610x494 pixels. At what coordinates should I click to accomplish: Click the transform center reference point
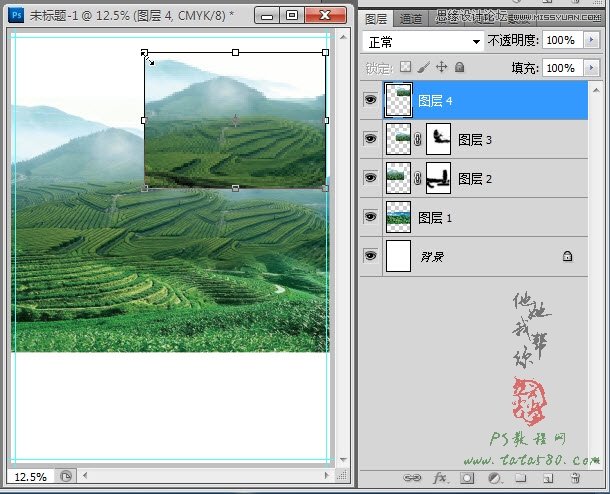point(235,120)
